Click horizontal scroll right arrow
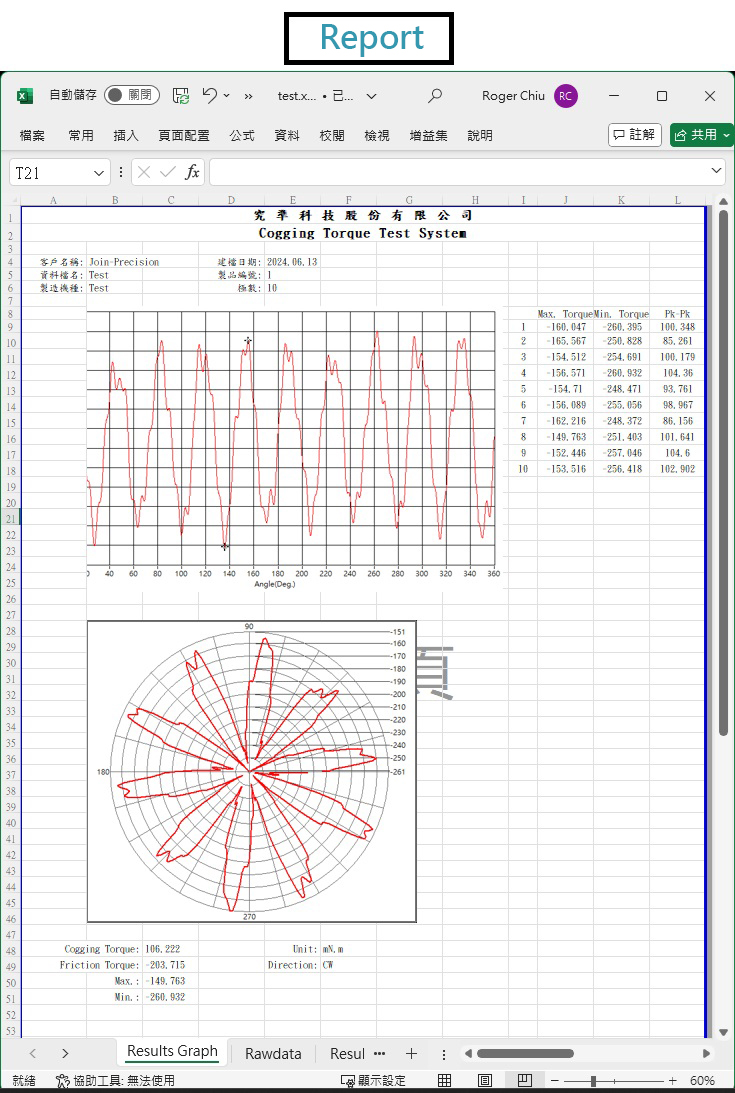Viewport: 735px width, 1093px height. (x=706, y=1053)
